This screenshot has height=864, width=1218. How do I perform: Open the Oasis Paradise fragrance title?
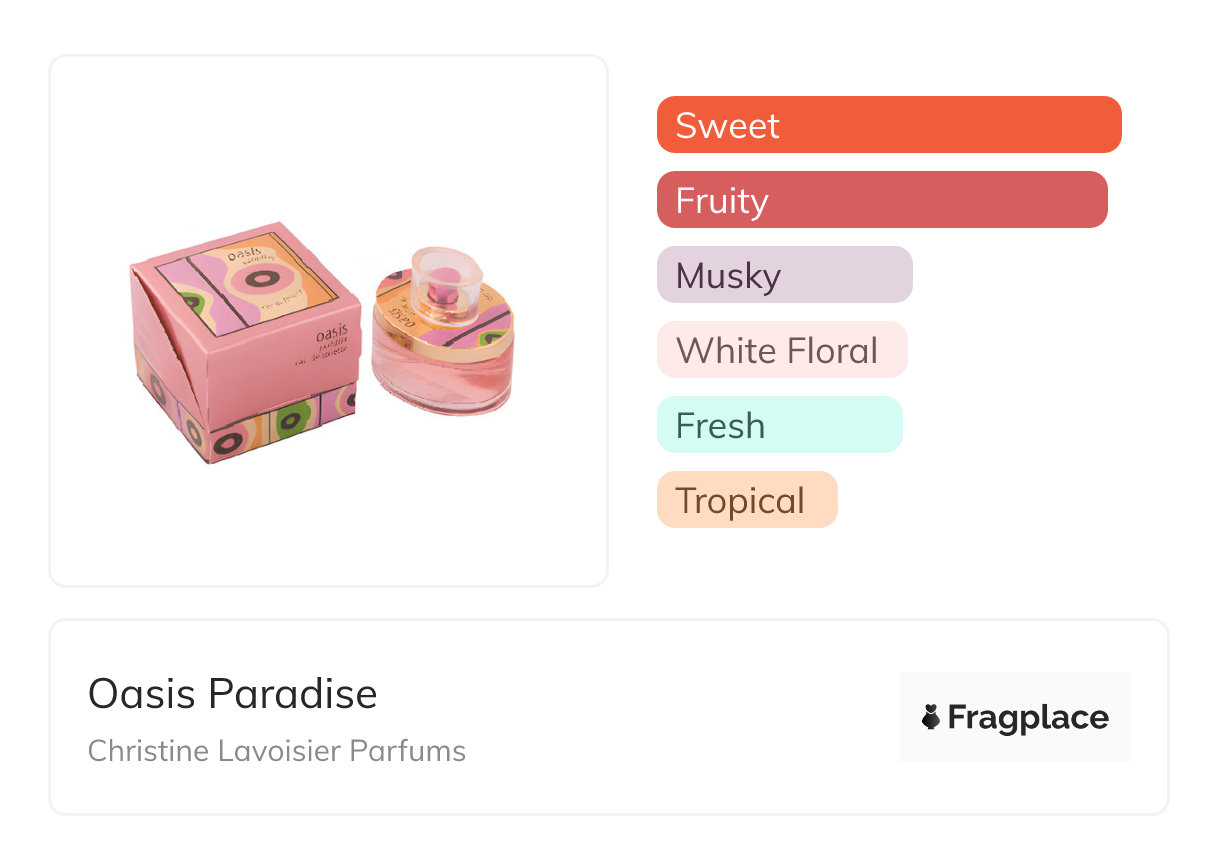pos(233,694)
